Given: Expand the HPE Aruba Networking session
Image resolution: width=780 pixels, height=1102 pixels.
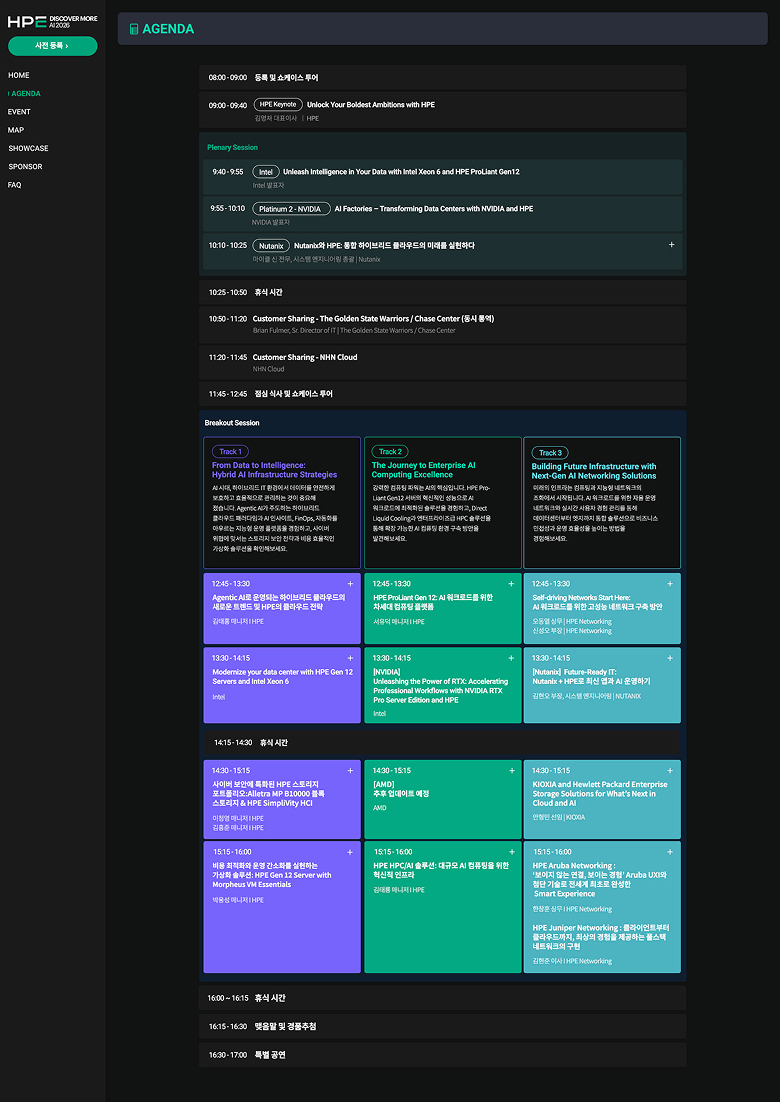Looking at the screenshot, I should tap(670, 852).
